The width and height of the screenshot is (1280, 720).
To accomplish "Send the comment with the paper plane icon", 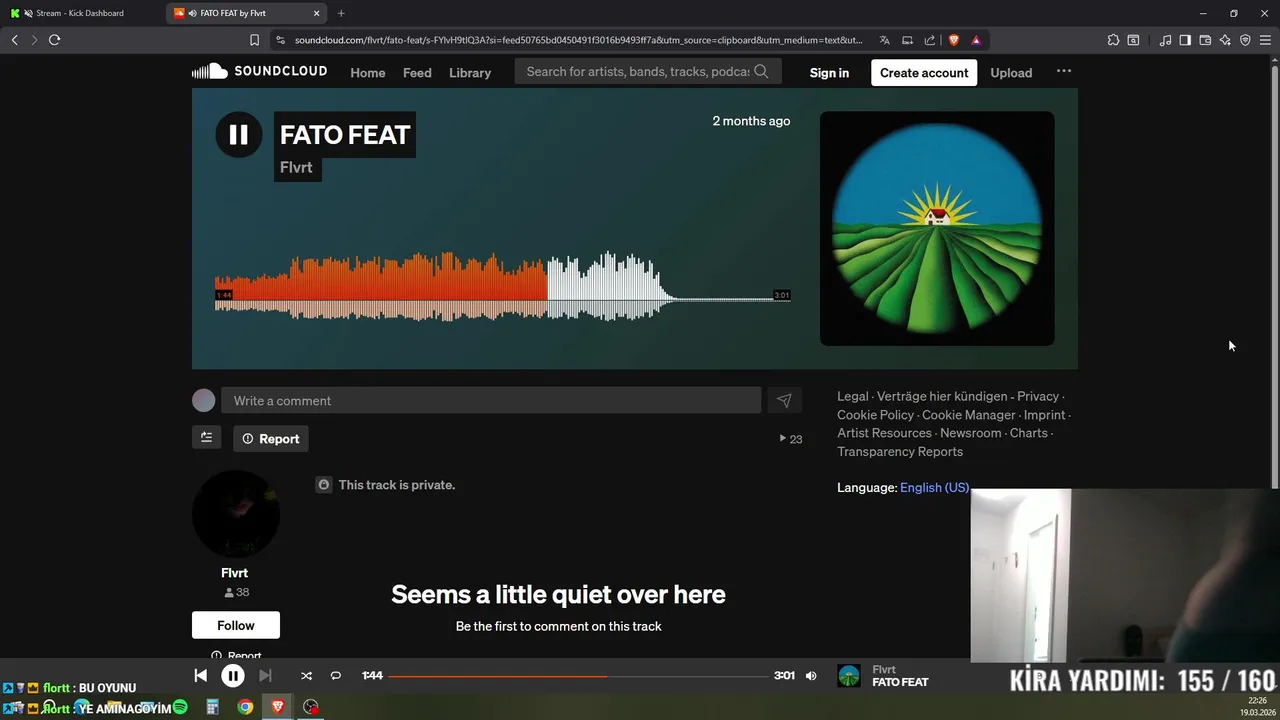I will click(784, 400).
